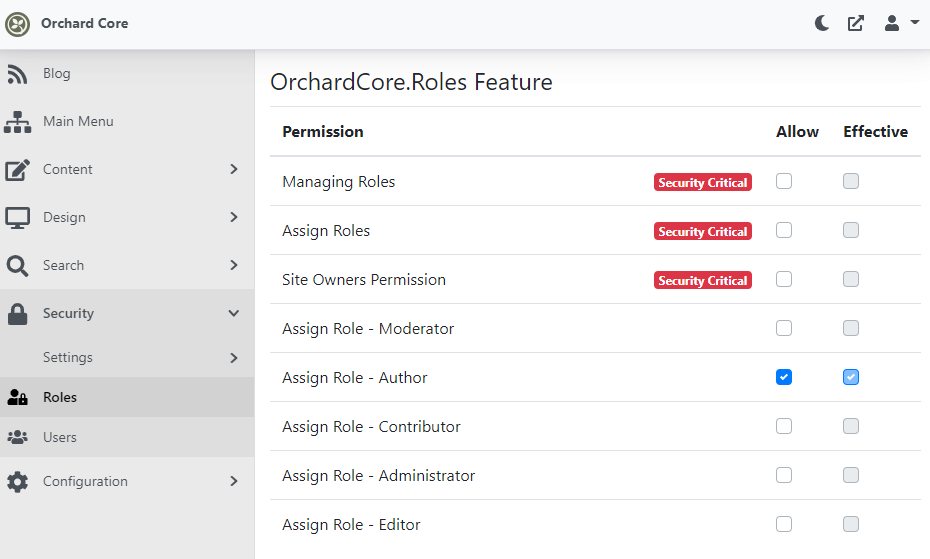Image resolution: width=930 pixels, height=559 pixels.
Task: Open the Design menu label
Action: 64,217
